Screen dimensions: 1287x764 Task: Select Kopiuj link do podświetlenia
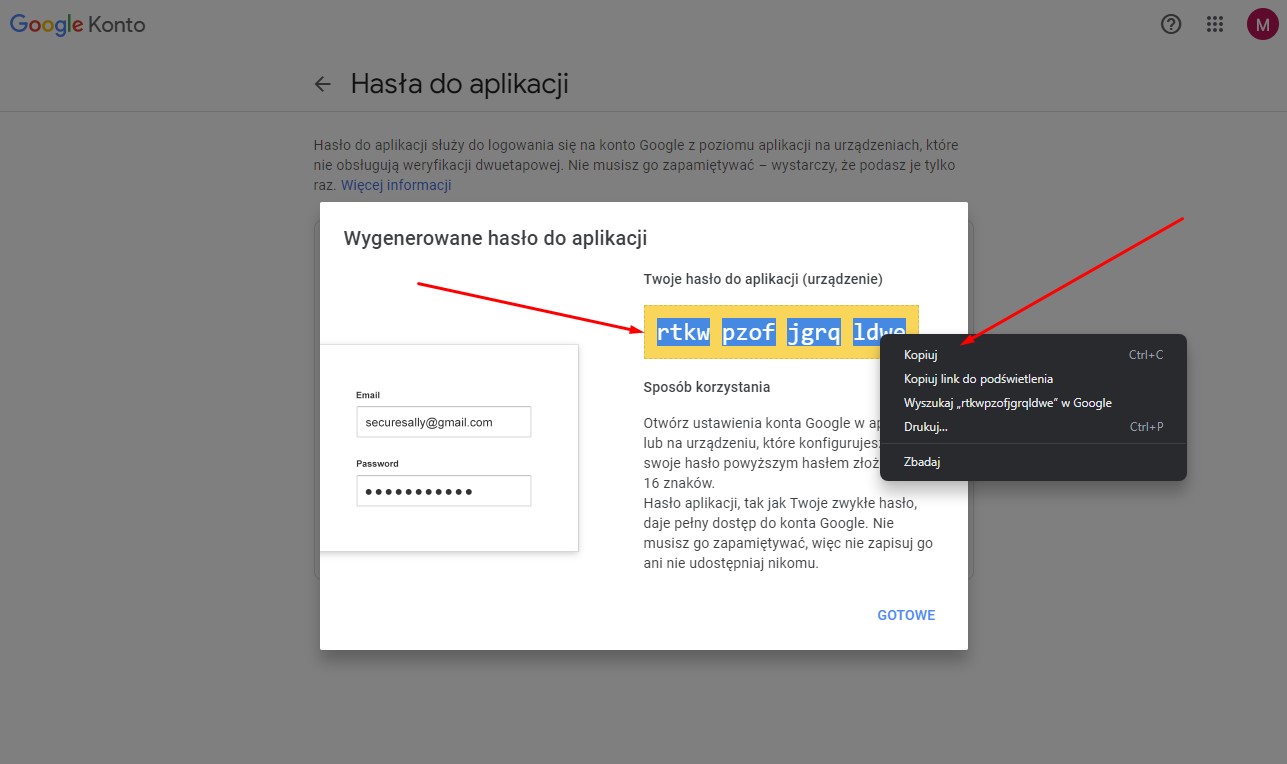click(1033, 379)
